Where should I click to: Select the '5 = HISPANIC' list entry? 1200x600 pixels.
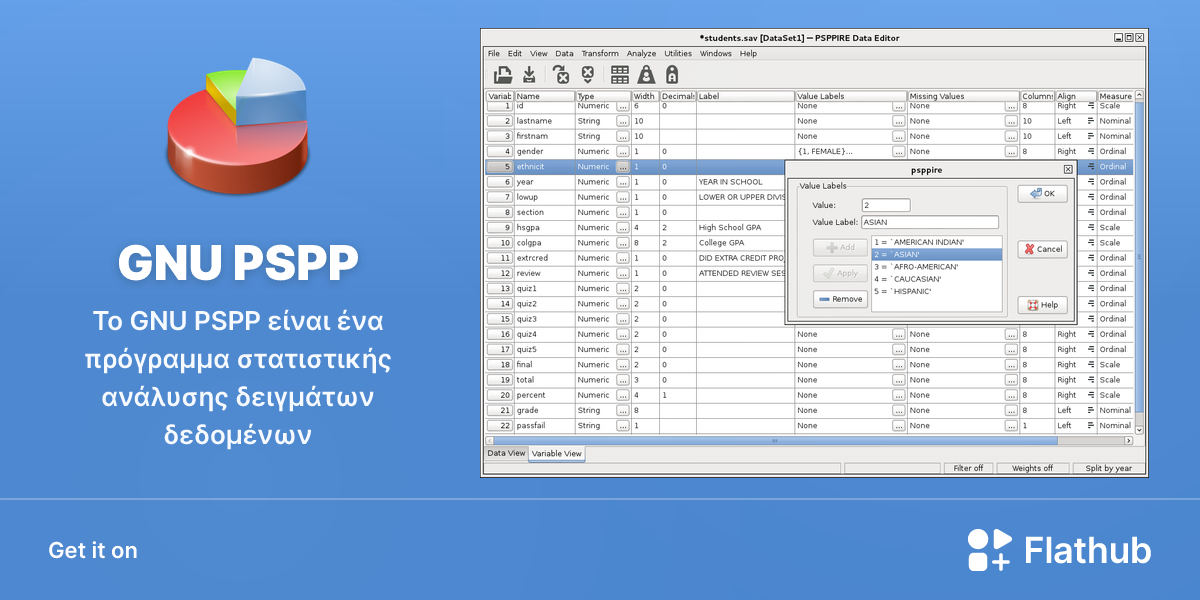[936, 291]
